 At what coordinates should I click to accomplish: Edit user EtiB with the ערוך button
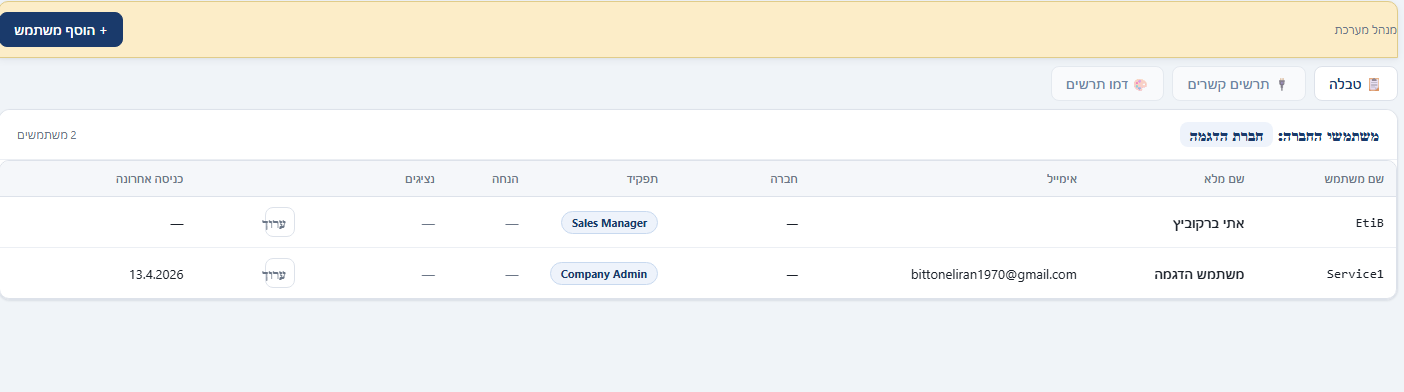279,223
